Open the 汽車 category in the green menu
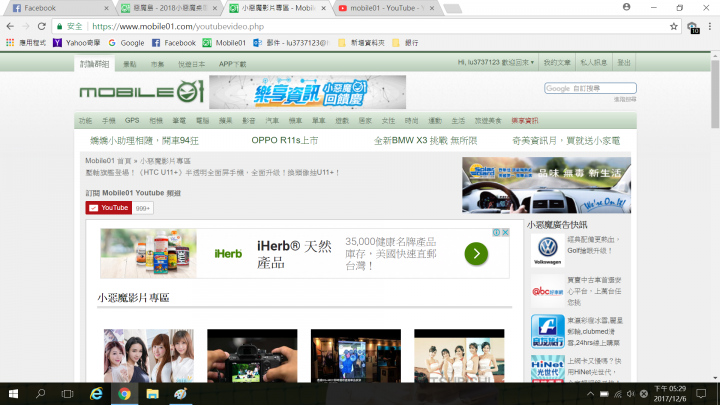720x405 pixels. (272, 121)
